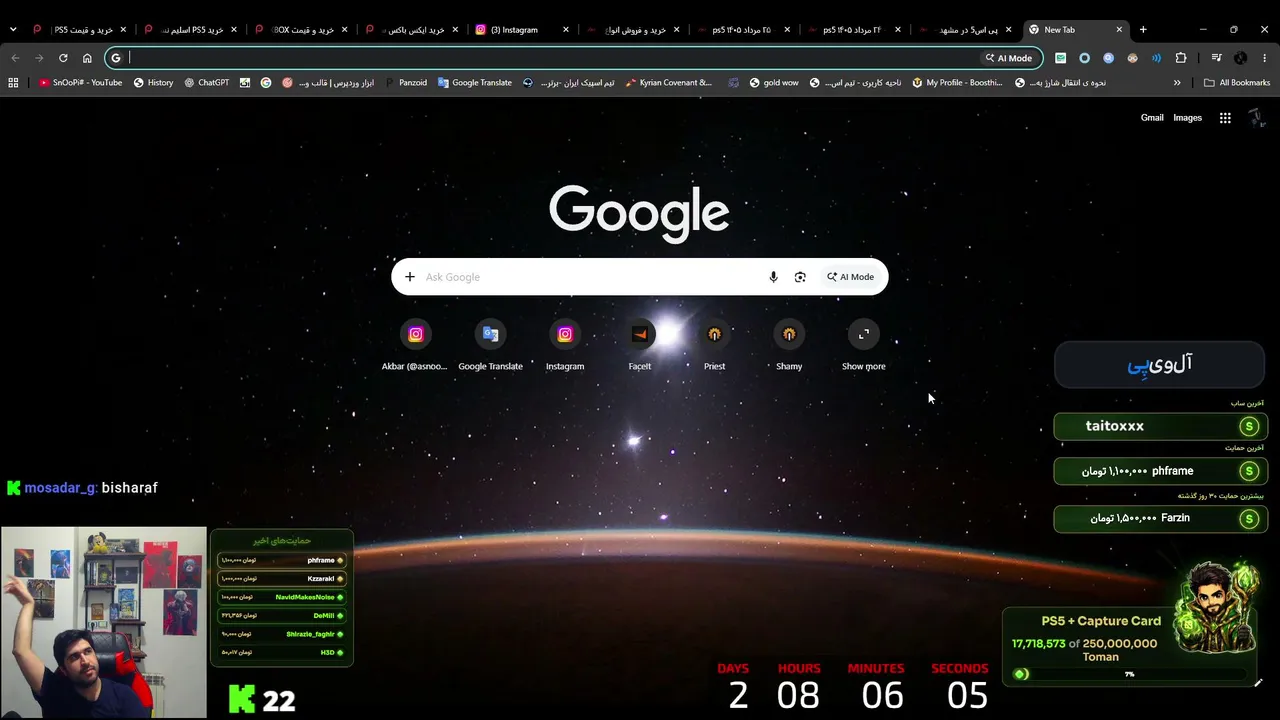Click the taitoxxx subscriber name
The height and width of the screenshot is (720, 1280).
[x=1114, y=426]
